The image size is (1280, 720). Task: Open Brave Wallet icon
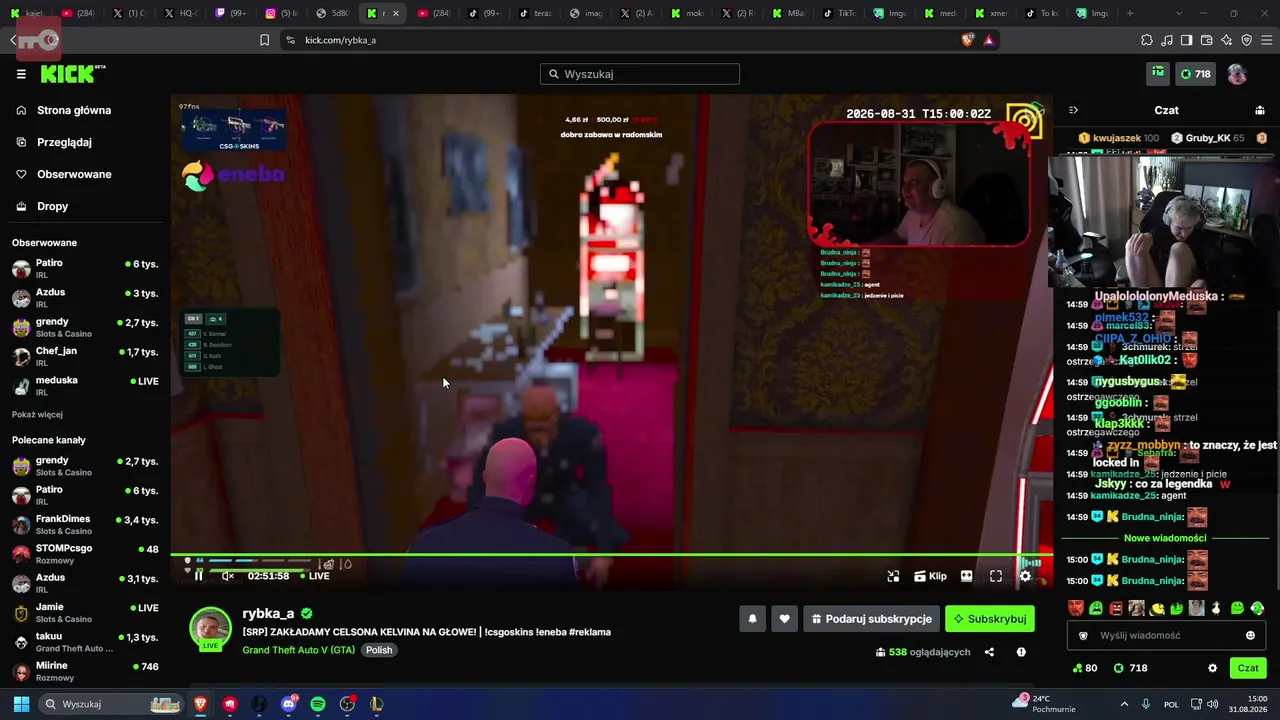click(x=1207, y=40)
